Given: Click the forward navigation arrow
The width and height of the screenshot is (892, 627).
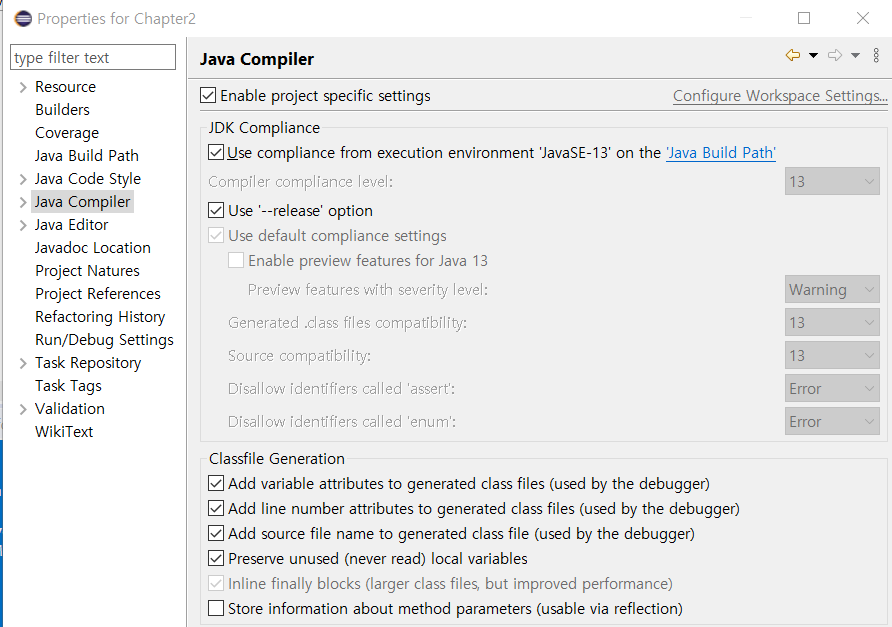Looking at the screenshot, I should click(835, 55).
